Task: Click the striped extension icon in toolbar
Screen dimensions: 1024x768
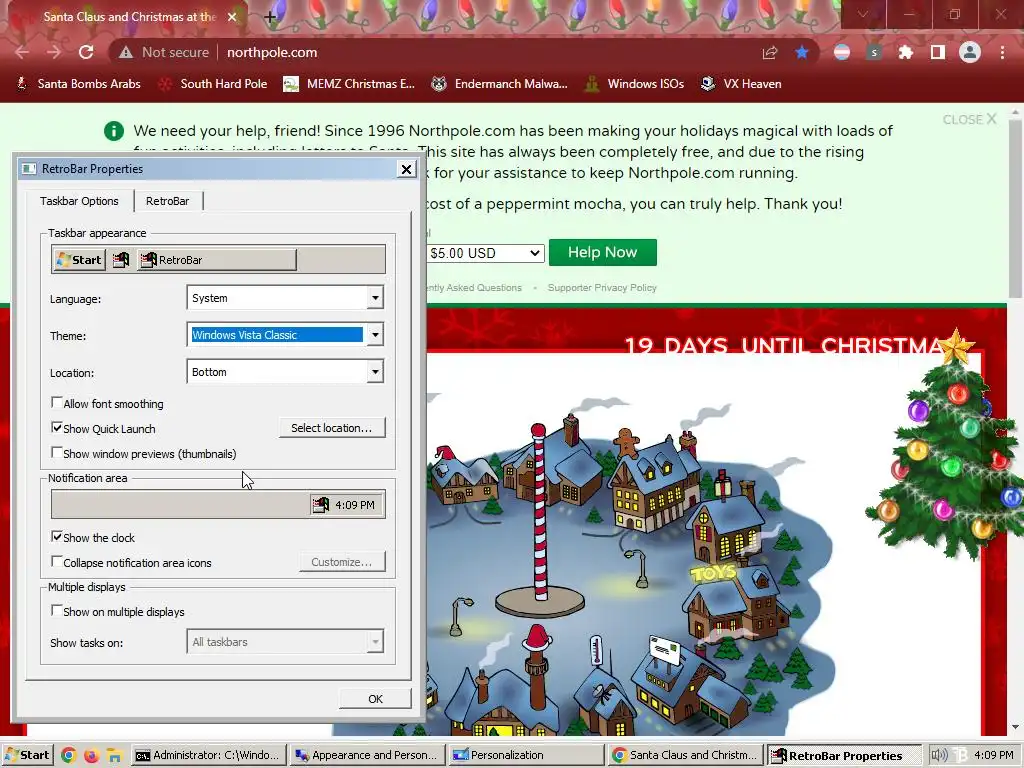Action: click(x=842, y=52)
